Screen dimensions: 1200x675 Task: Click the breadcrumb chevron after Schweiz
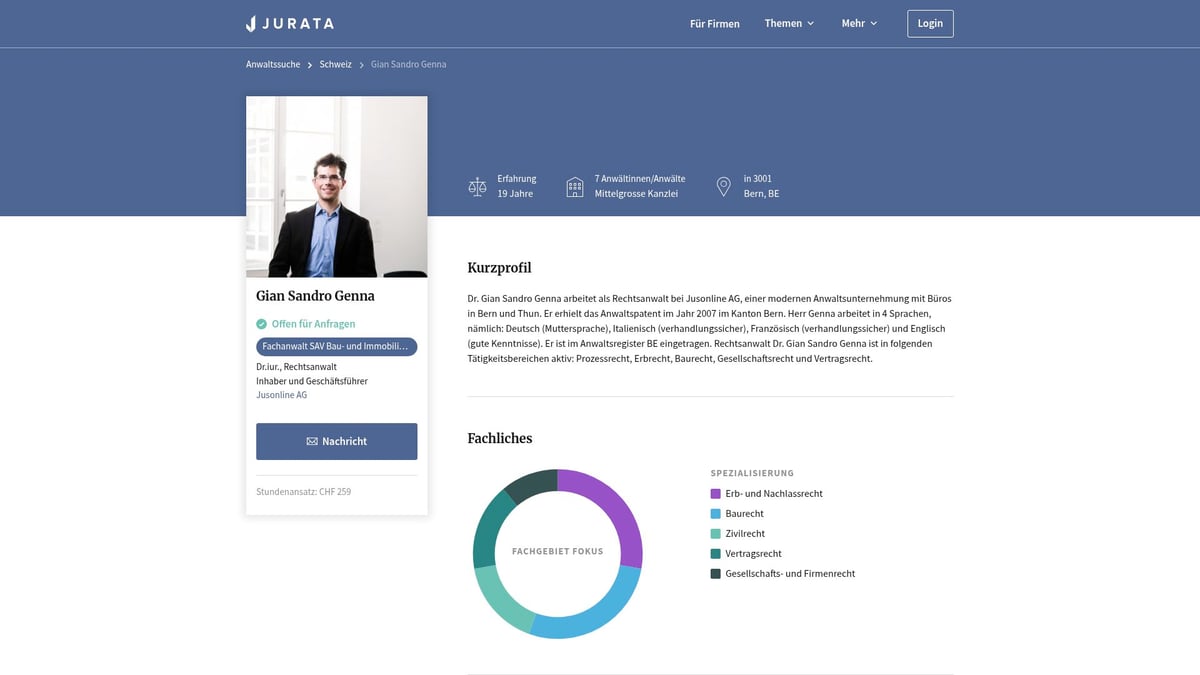(x=361, y=65)
